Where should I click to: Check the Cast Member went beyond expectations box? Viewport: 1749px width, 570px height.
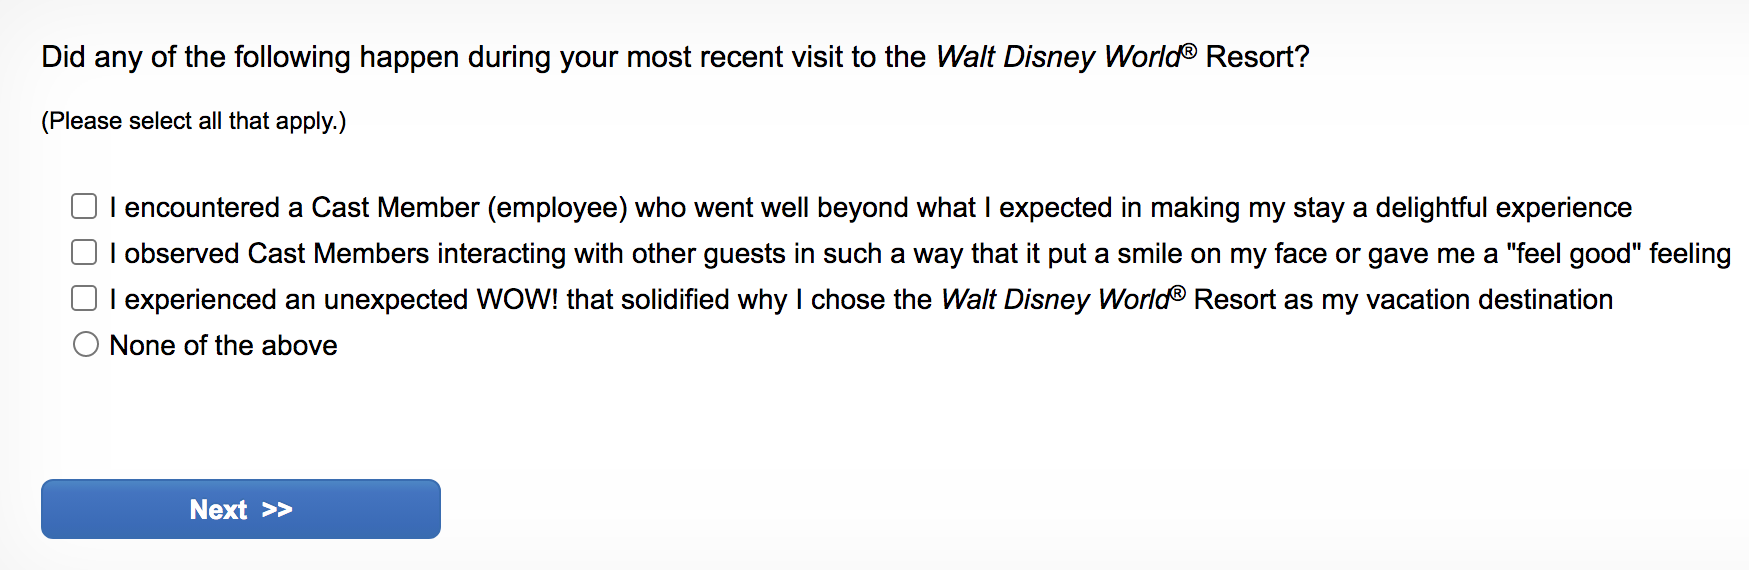pyautogui.click(x=84, y=206)
